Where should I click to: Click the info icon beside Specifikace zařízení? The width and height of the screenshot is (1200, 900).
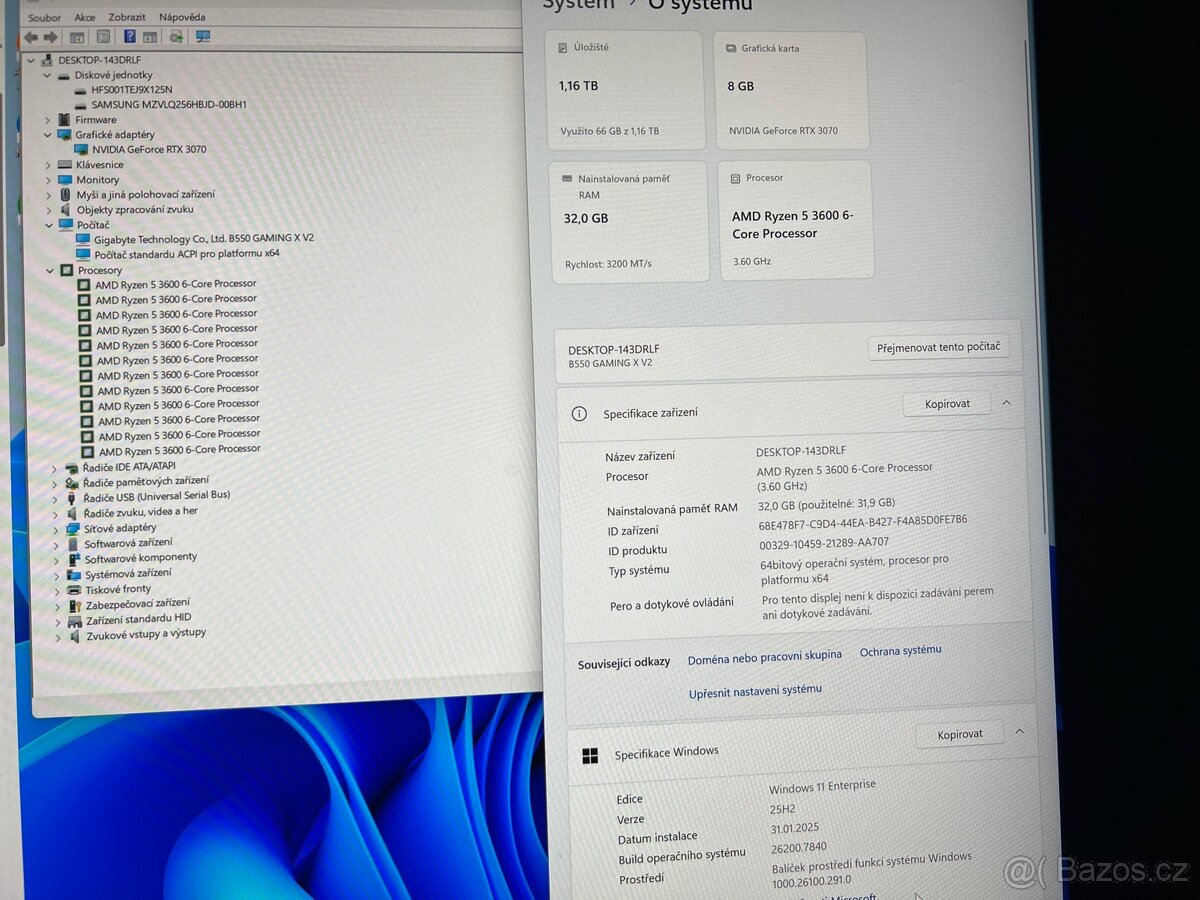[579, 413]
